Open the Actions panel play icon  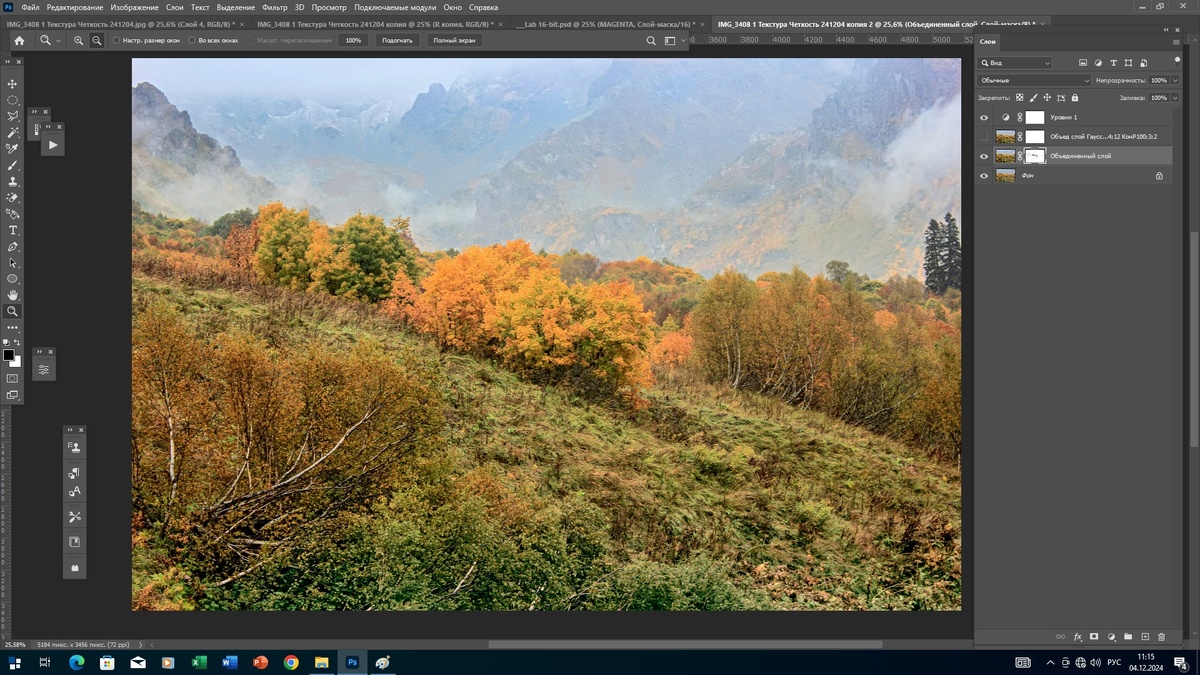point(53,145)
